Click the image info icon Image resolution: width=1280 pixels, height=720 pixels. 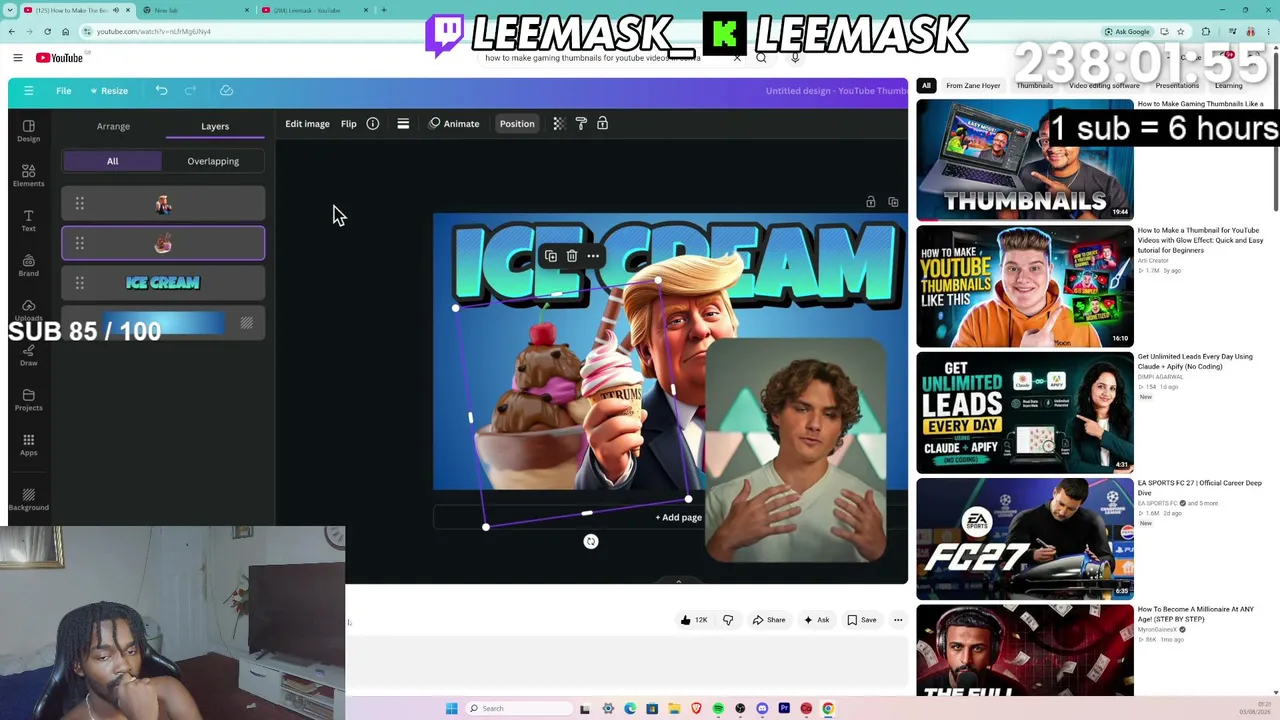tap(372, 124)
